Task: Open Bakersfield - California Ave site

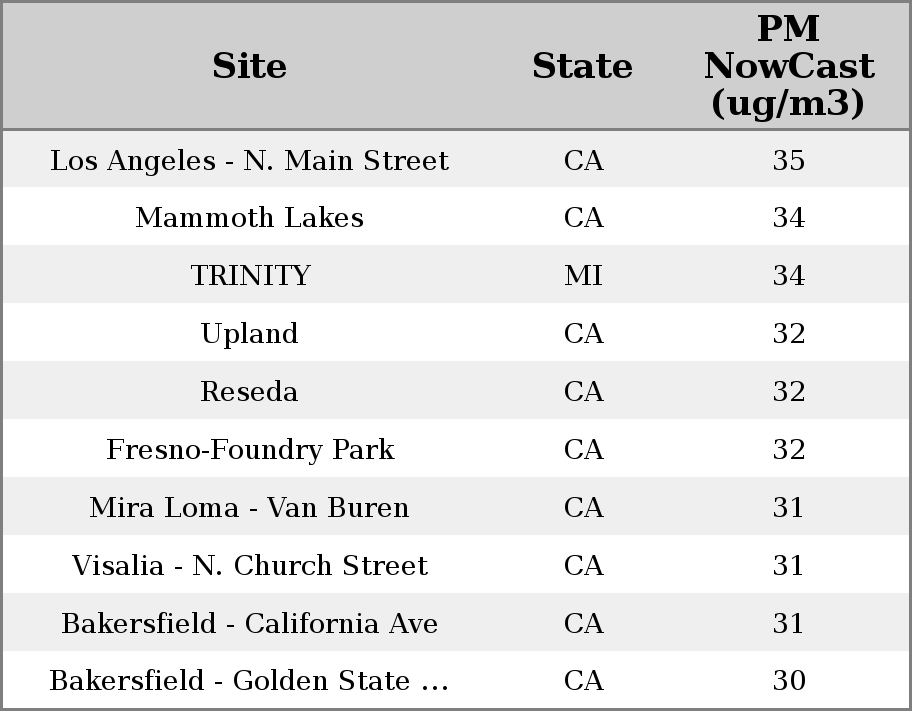Action: tap(250, 623)
